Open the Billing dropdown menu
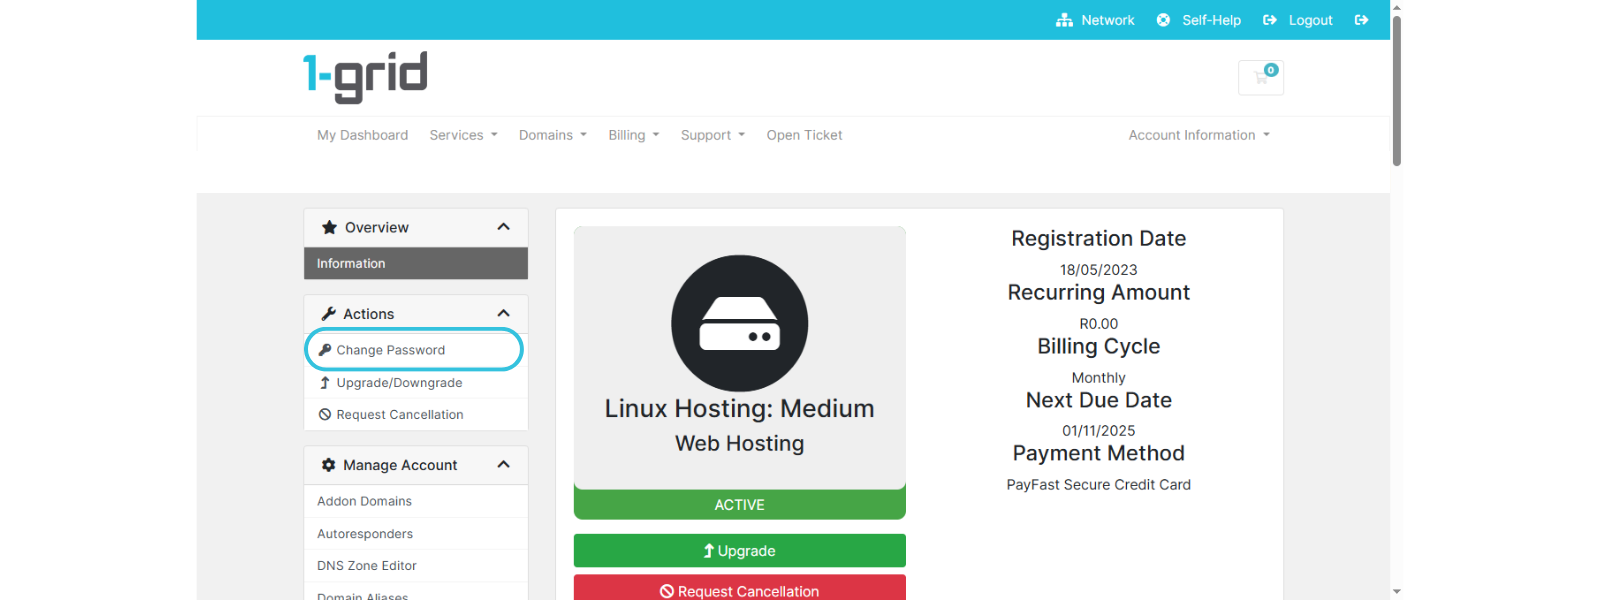 tap(633, 135)
